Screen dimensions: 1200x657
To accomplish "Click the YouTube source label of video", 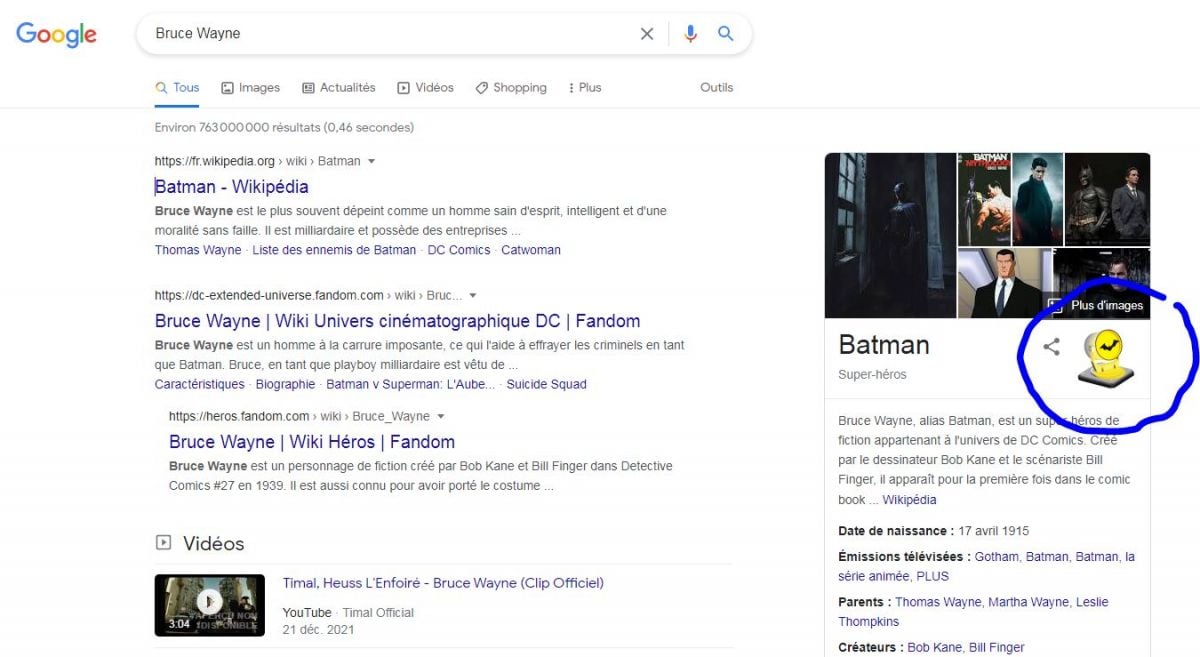I will tap(307, 612).
